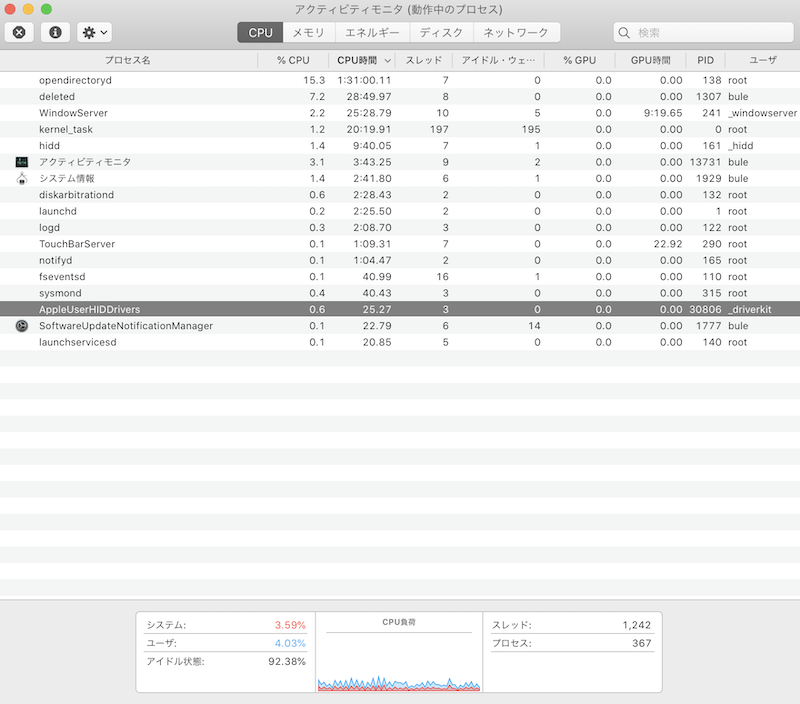Click the process info (i) toolbar icon
Image resolution: width=800 pixels, height=704 pixels.
[55, 32]
